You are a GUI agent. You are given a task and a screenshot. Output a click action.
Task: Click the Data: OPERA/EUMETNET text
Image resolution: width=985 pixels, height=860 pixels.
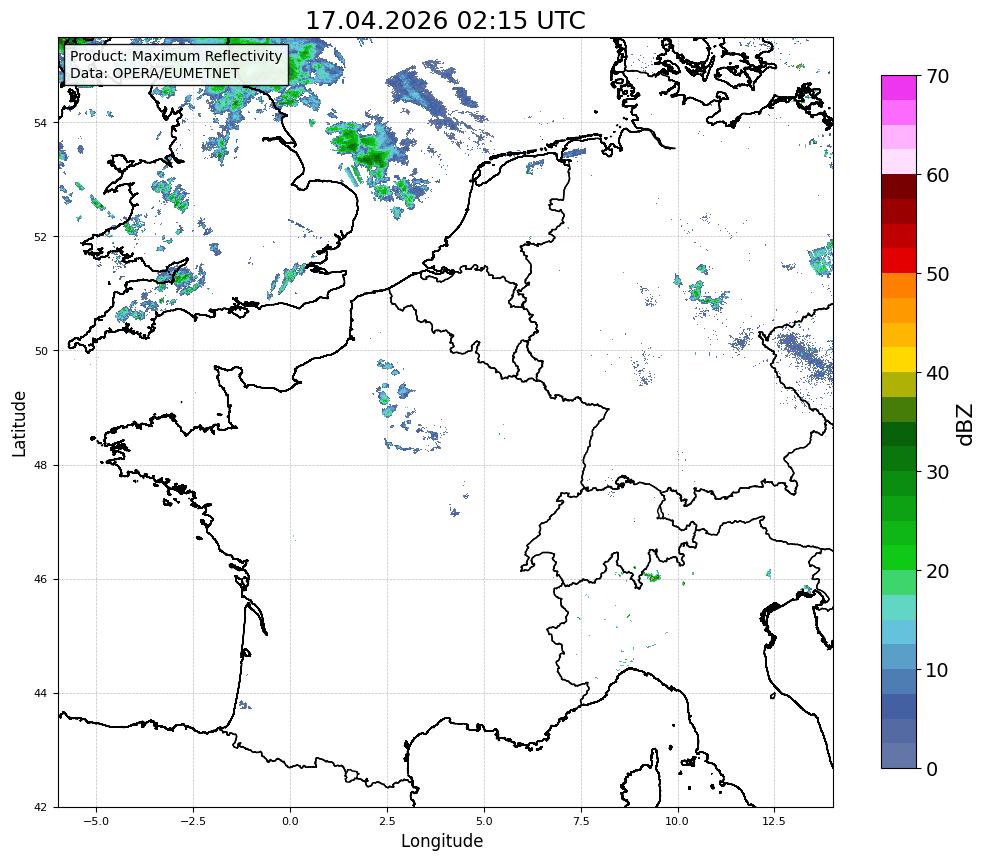pyautogui.click(x=155, y=73)
